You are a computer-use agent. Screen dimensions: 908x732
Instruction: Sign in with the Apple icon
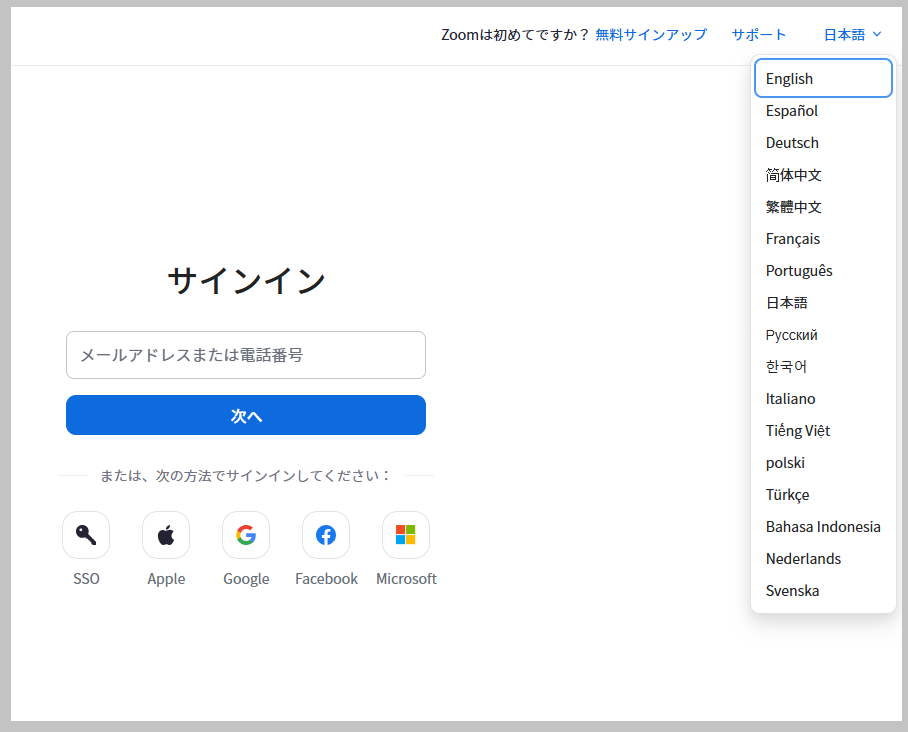tap(166, 535)
